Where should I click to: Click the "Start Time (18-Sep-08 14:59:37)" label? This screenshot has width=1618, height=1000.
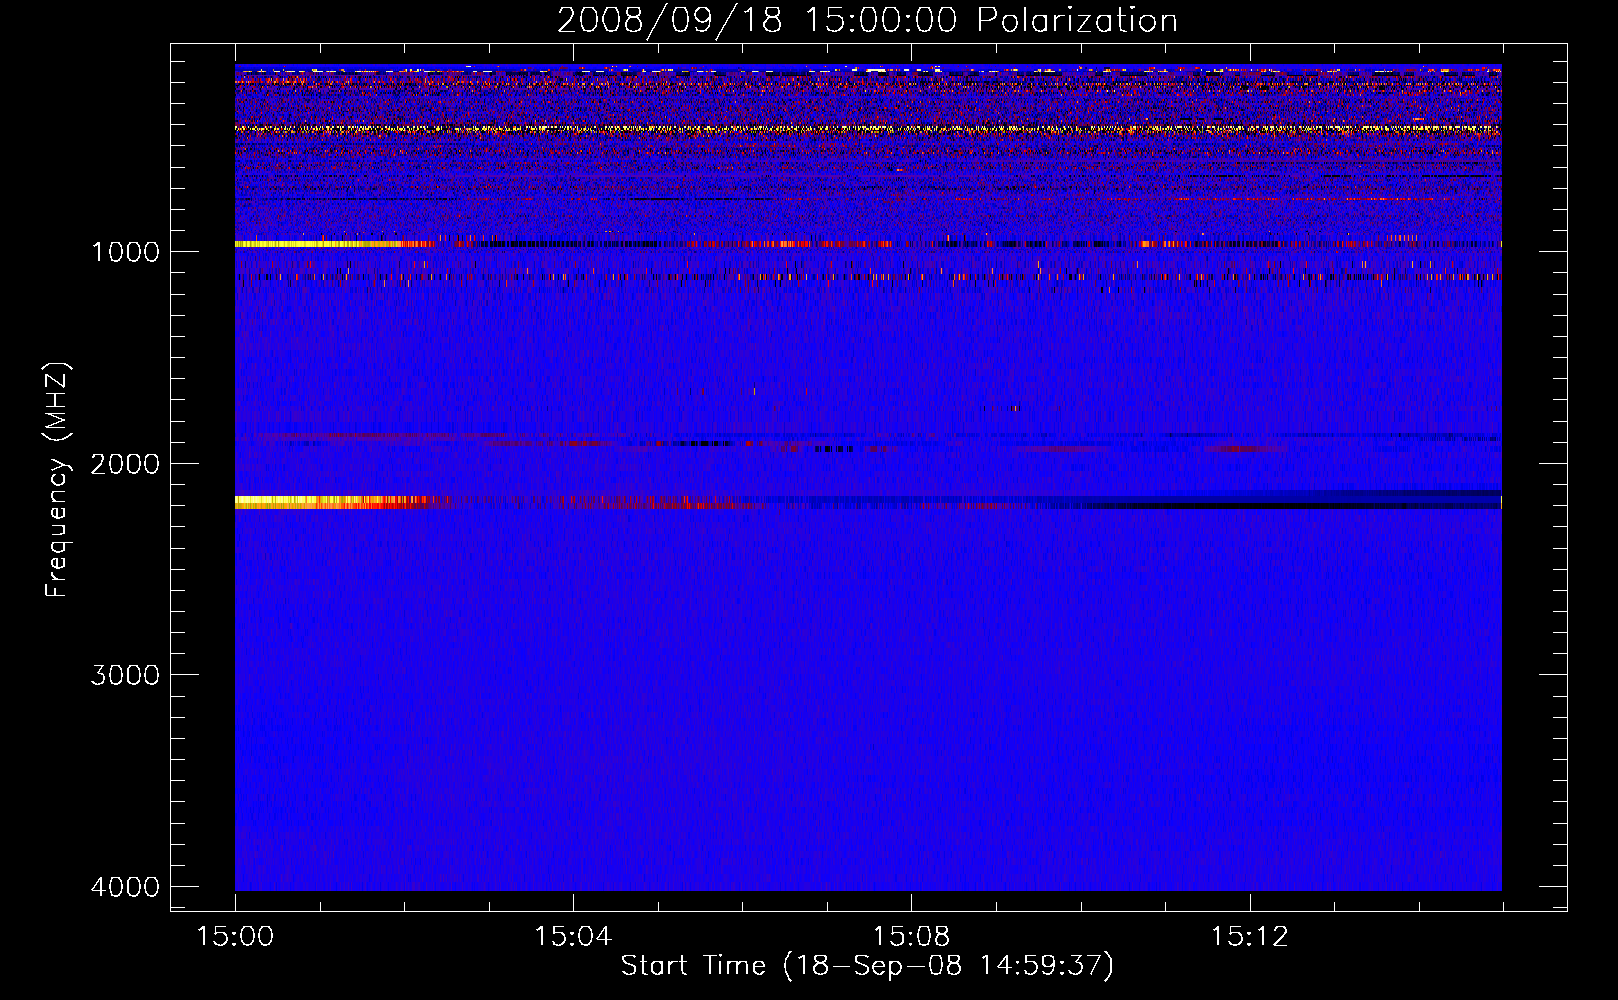pyautogui.click(x=867, y=966)
